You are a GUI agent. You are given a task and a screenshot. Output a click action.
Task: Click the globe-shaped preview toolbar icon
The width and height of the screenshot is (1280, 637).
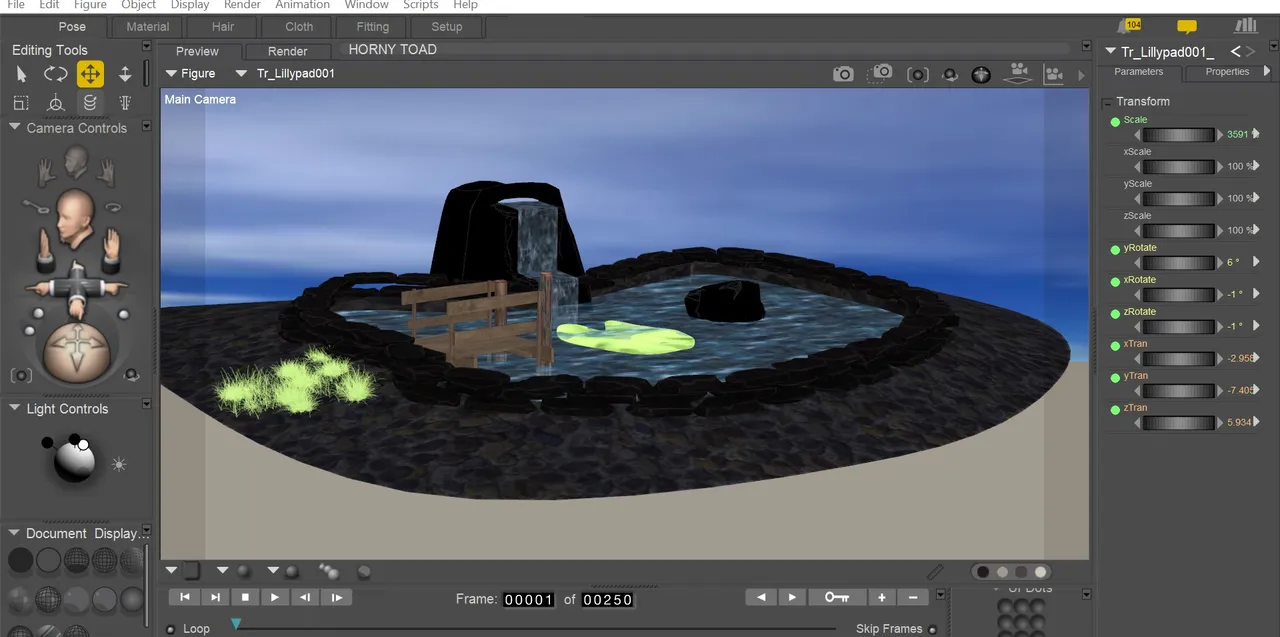click(981, 74)
